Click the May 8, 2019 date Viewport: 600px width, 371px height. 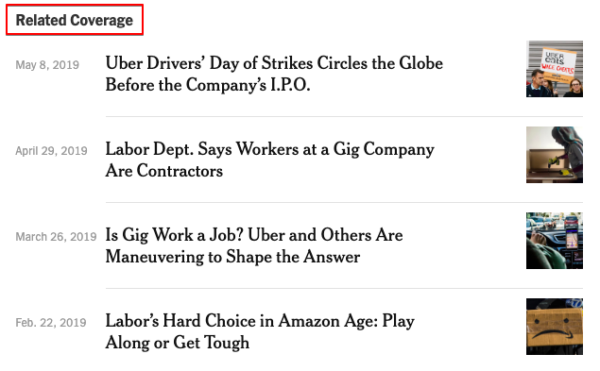(x=47, y=65)
